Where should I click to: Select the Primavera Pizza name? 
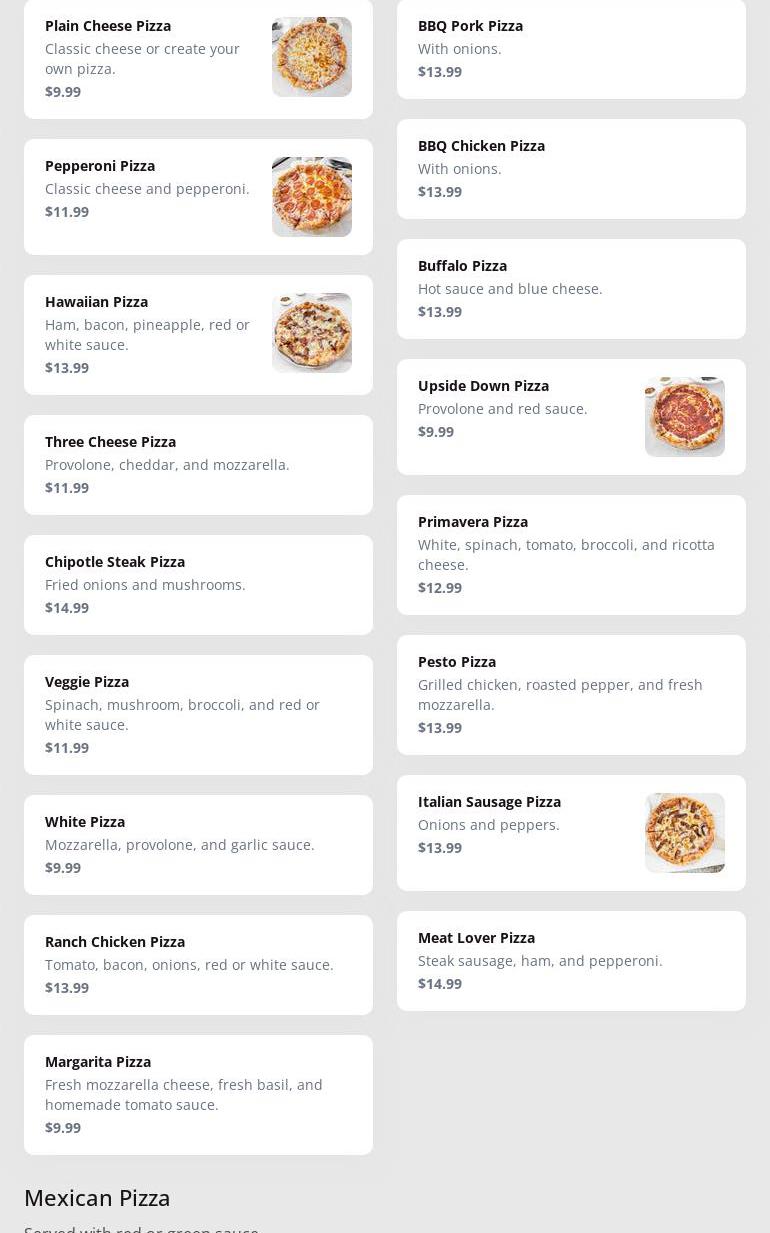(473, 522)
